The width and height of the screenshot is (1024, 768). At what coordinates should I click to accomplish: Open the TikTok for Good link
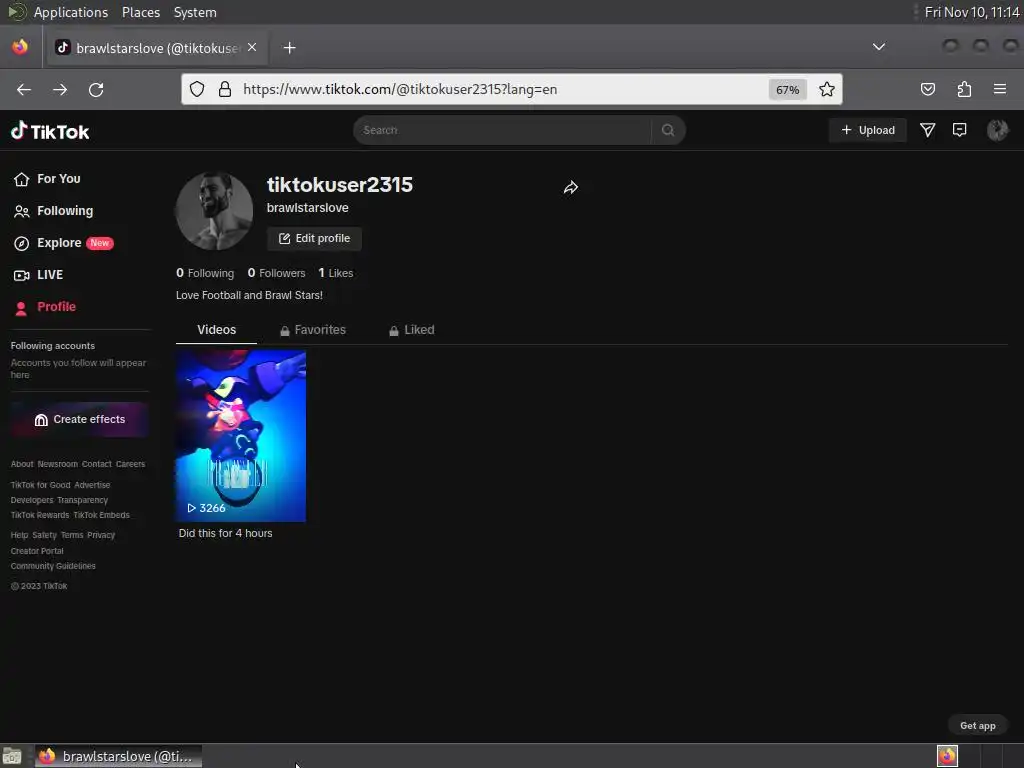(40, 485)
